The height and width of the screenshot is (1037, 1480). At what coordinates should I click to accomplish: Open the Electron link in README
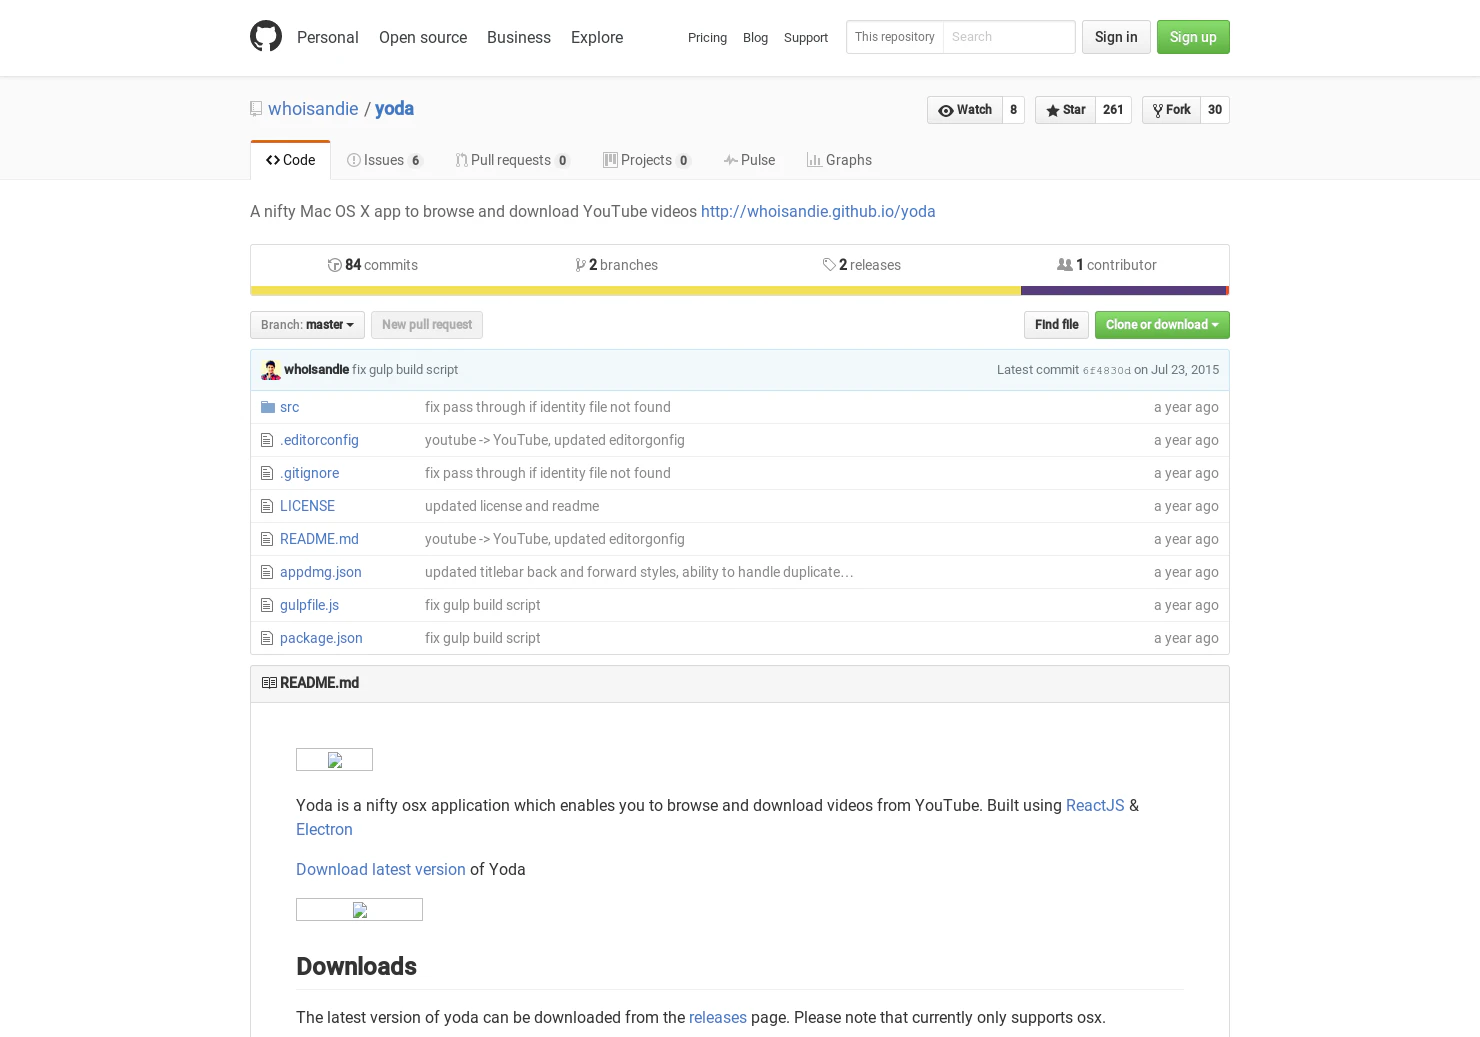click(x=324, y=830)
